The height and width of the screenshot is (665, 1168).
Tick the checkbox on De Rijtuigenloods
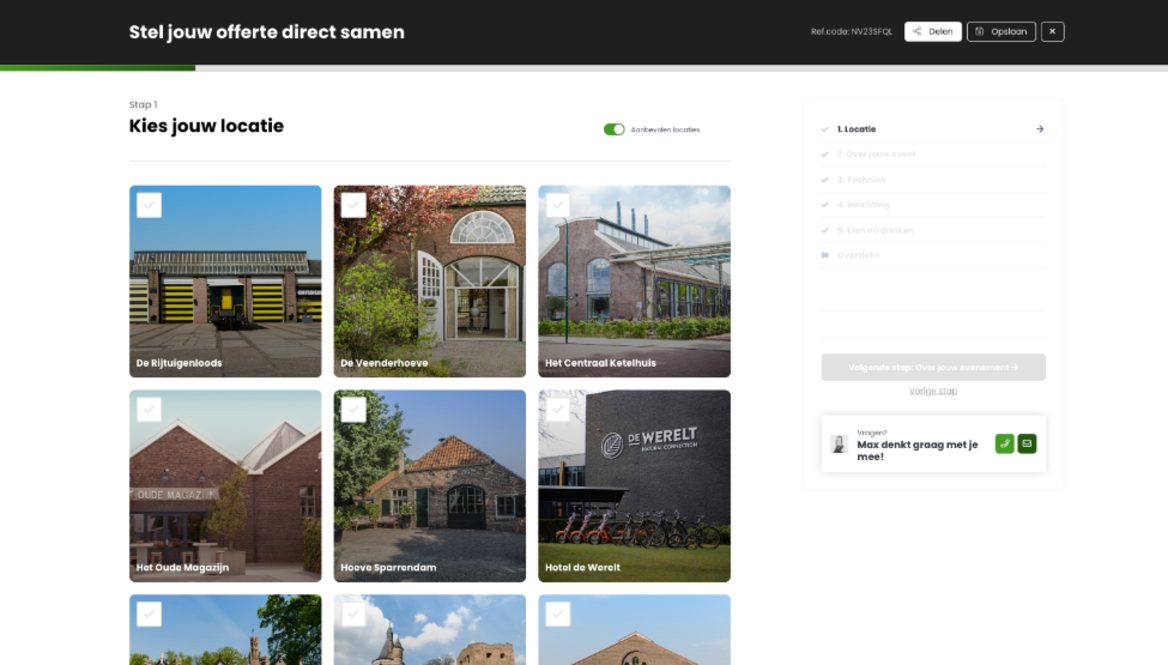click(149, 205)
